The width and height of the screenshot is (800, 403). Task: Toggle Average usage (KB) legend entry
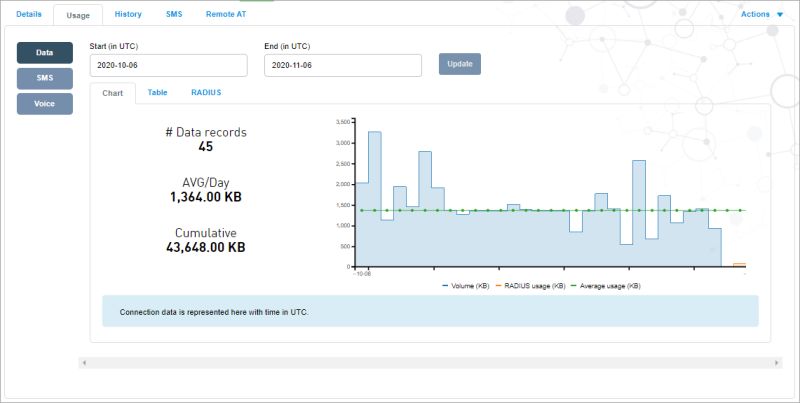point(606,286)
